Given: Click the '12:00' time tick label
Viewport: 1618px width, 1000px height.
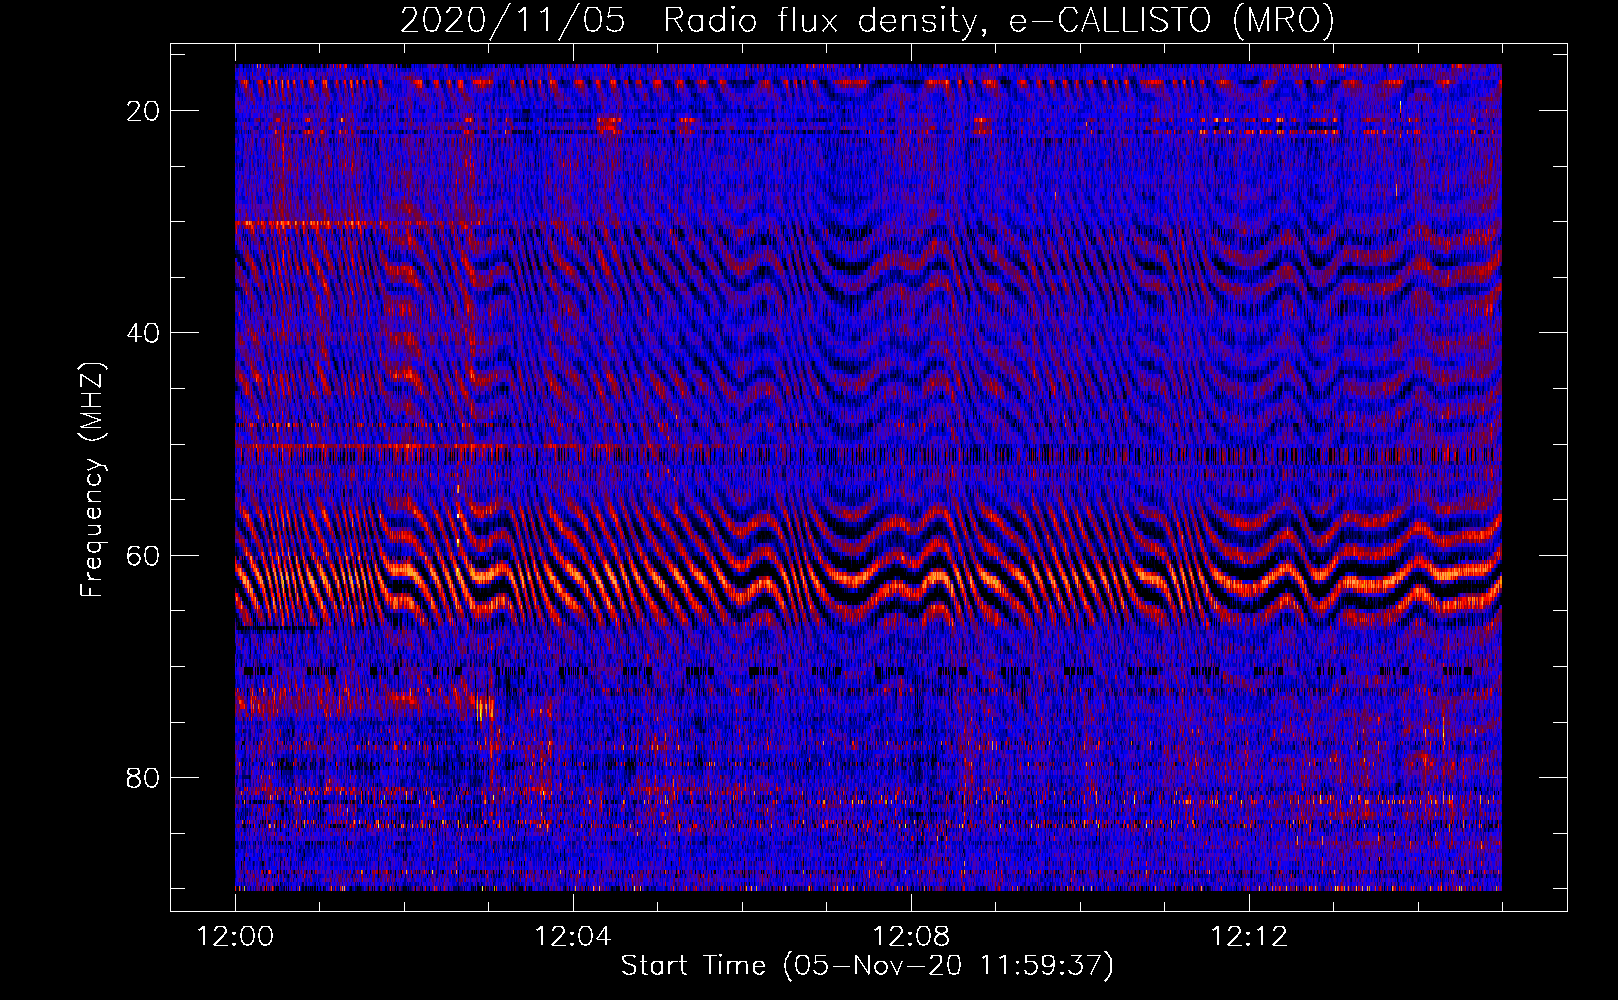Looking at the screenshot, I should pyautogui.click(x=235, y=937).
